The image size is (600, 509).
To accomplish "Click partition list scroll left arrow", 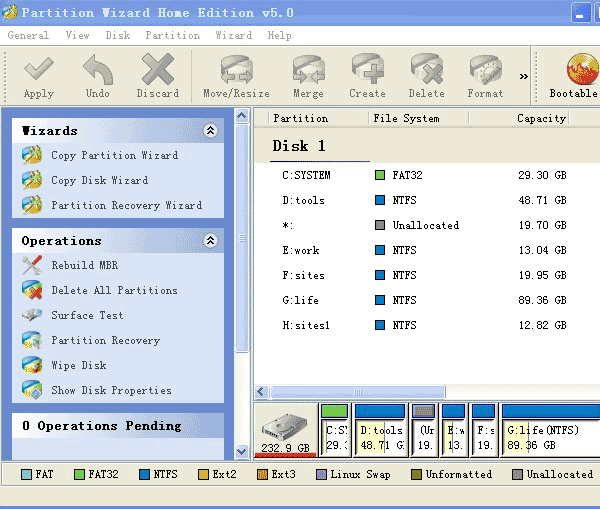I will [261, 392].
